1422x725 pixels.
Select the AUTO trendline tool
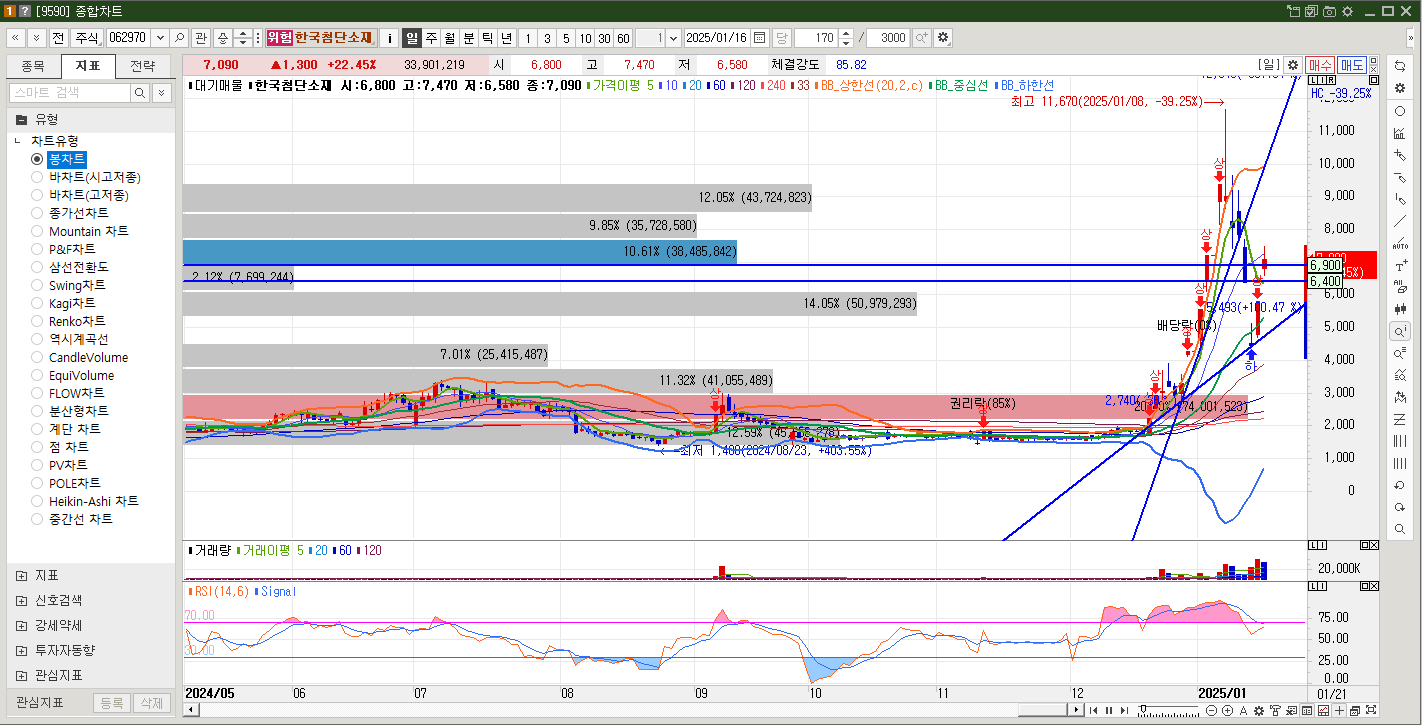tap(1400, 243)
